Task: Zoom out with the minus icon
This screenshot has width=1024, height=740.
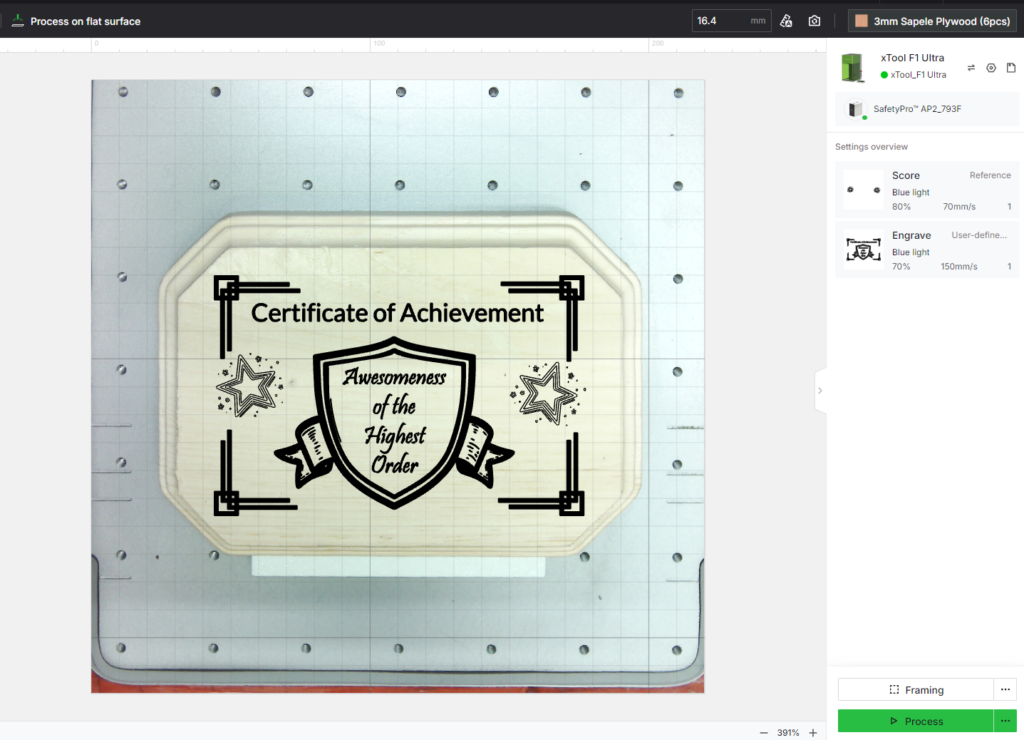Action: [763, 733]
